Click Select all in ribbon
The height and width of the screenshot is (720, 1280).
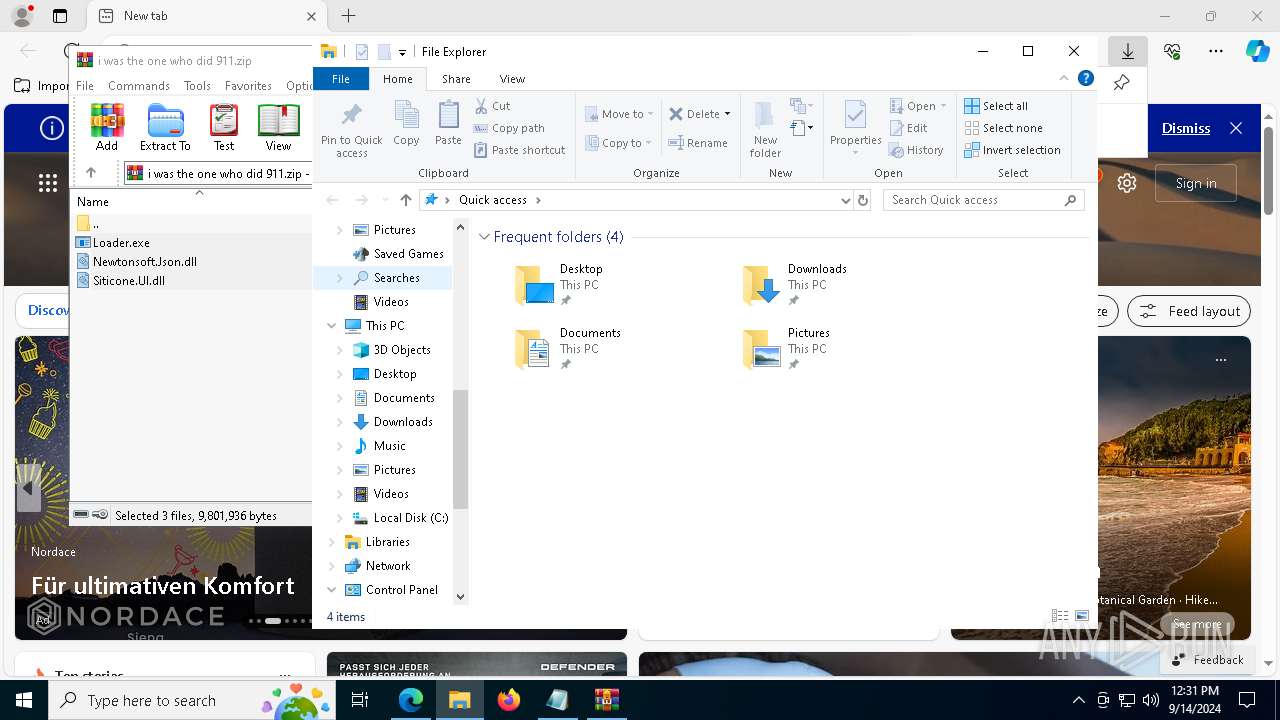pos(996,106)
